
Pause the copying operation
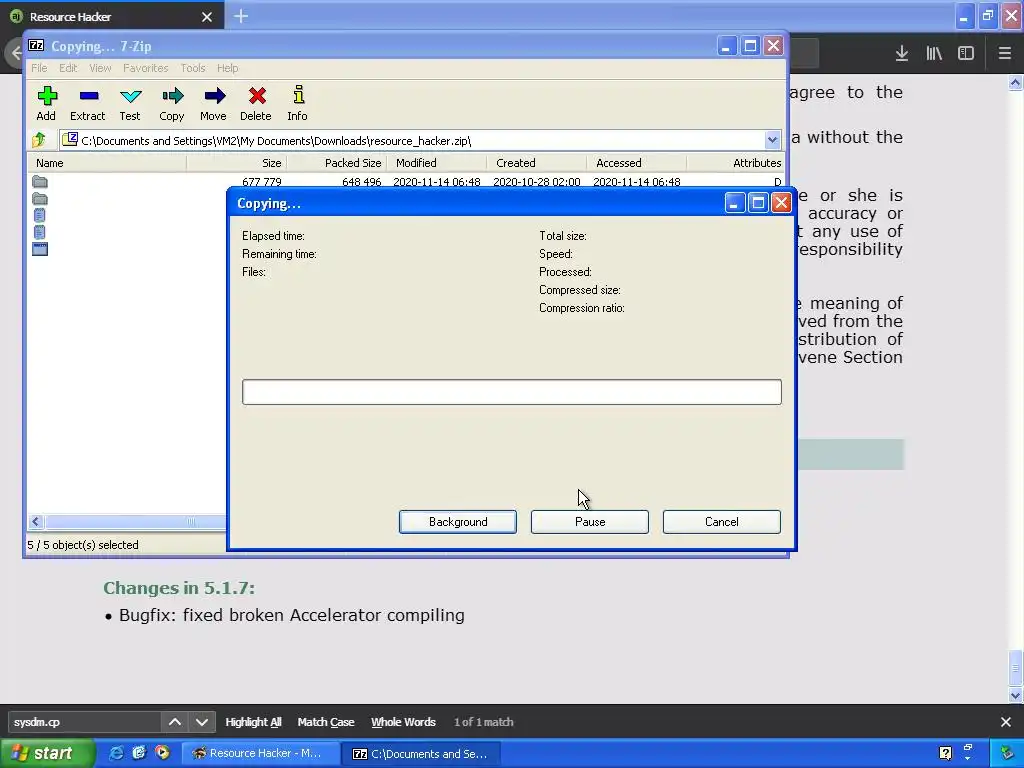(590, 522)
